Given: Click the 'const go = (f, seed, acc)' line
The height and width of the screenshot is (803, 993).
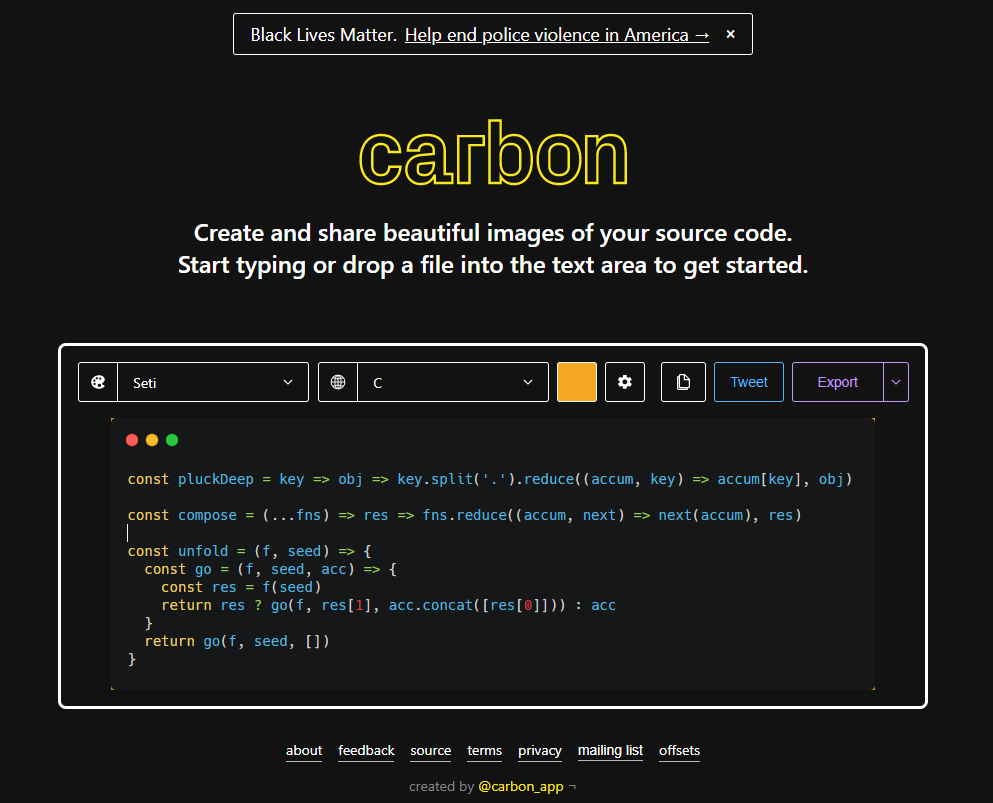Looking at the screenshot, I should tap(270, 569).
